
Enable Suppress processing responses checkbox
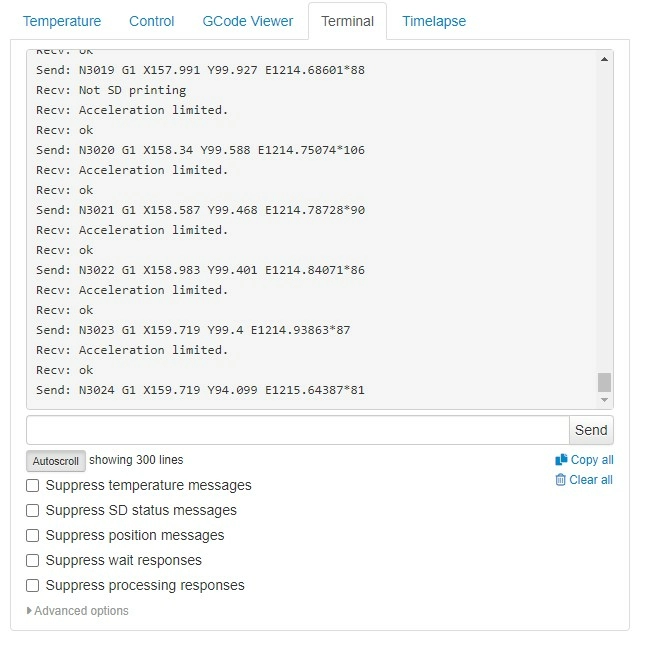click(33, 585)
